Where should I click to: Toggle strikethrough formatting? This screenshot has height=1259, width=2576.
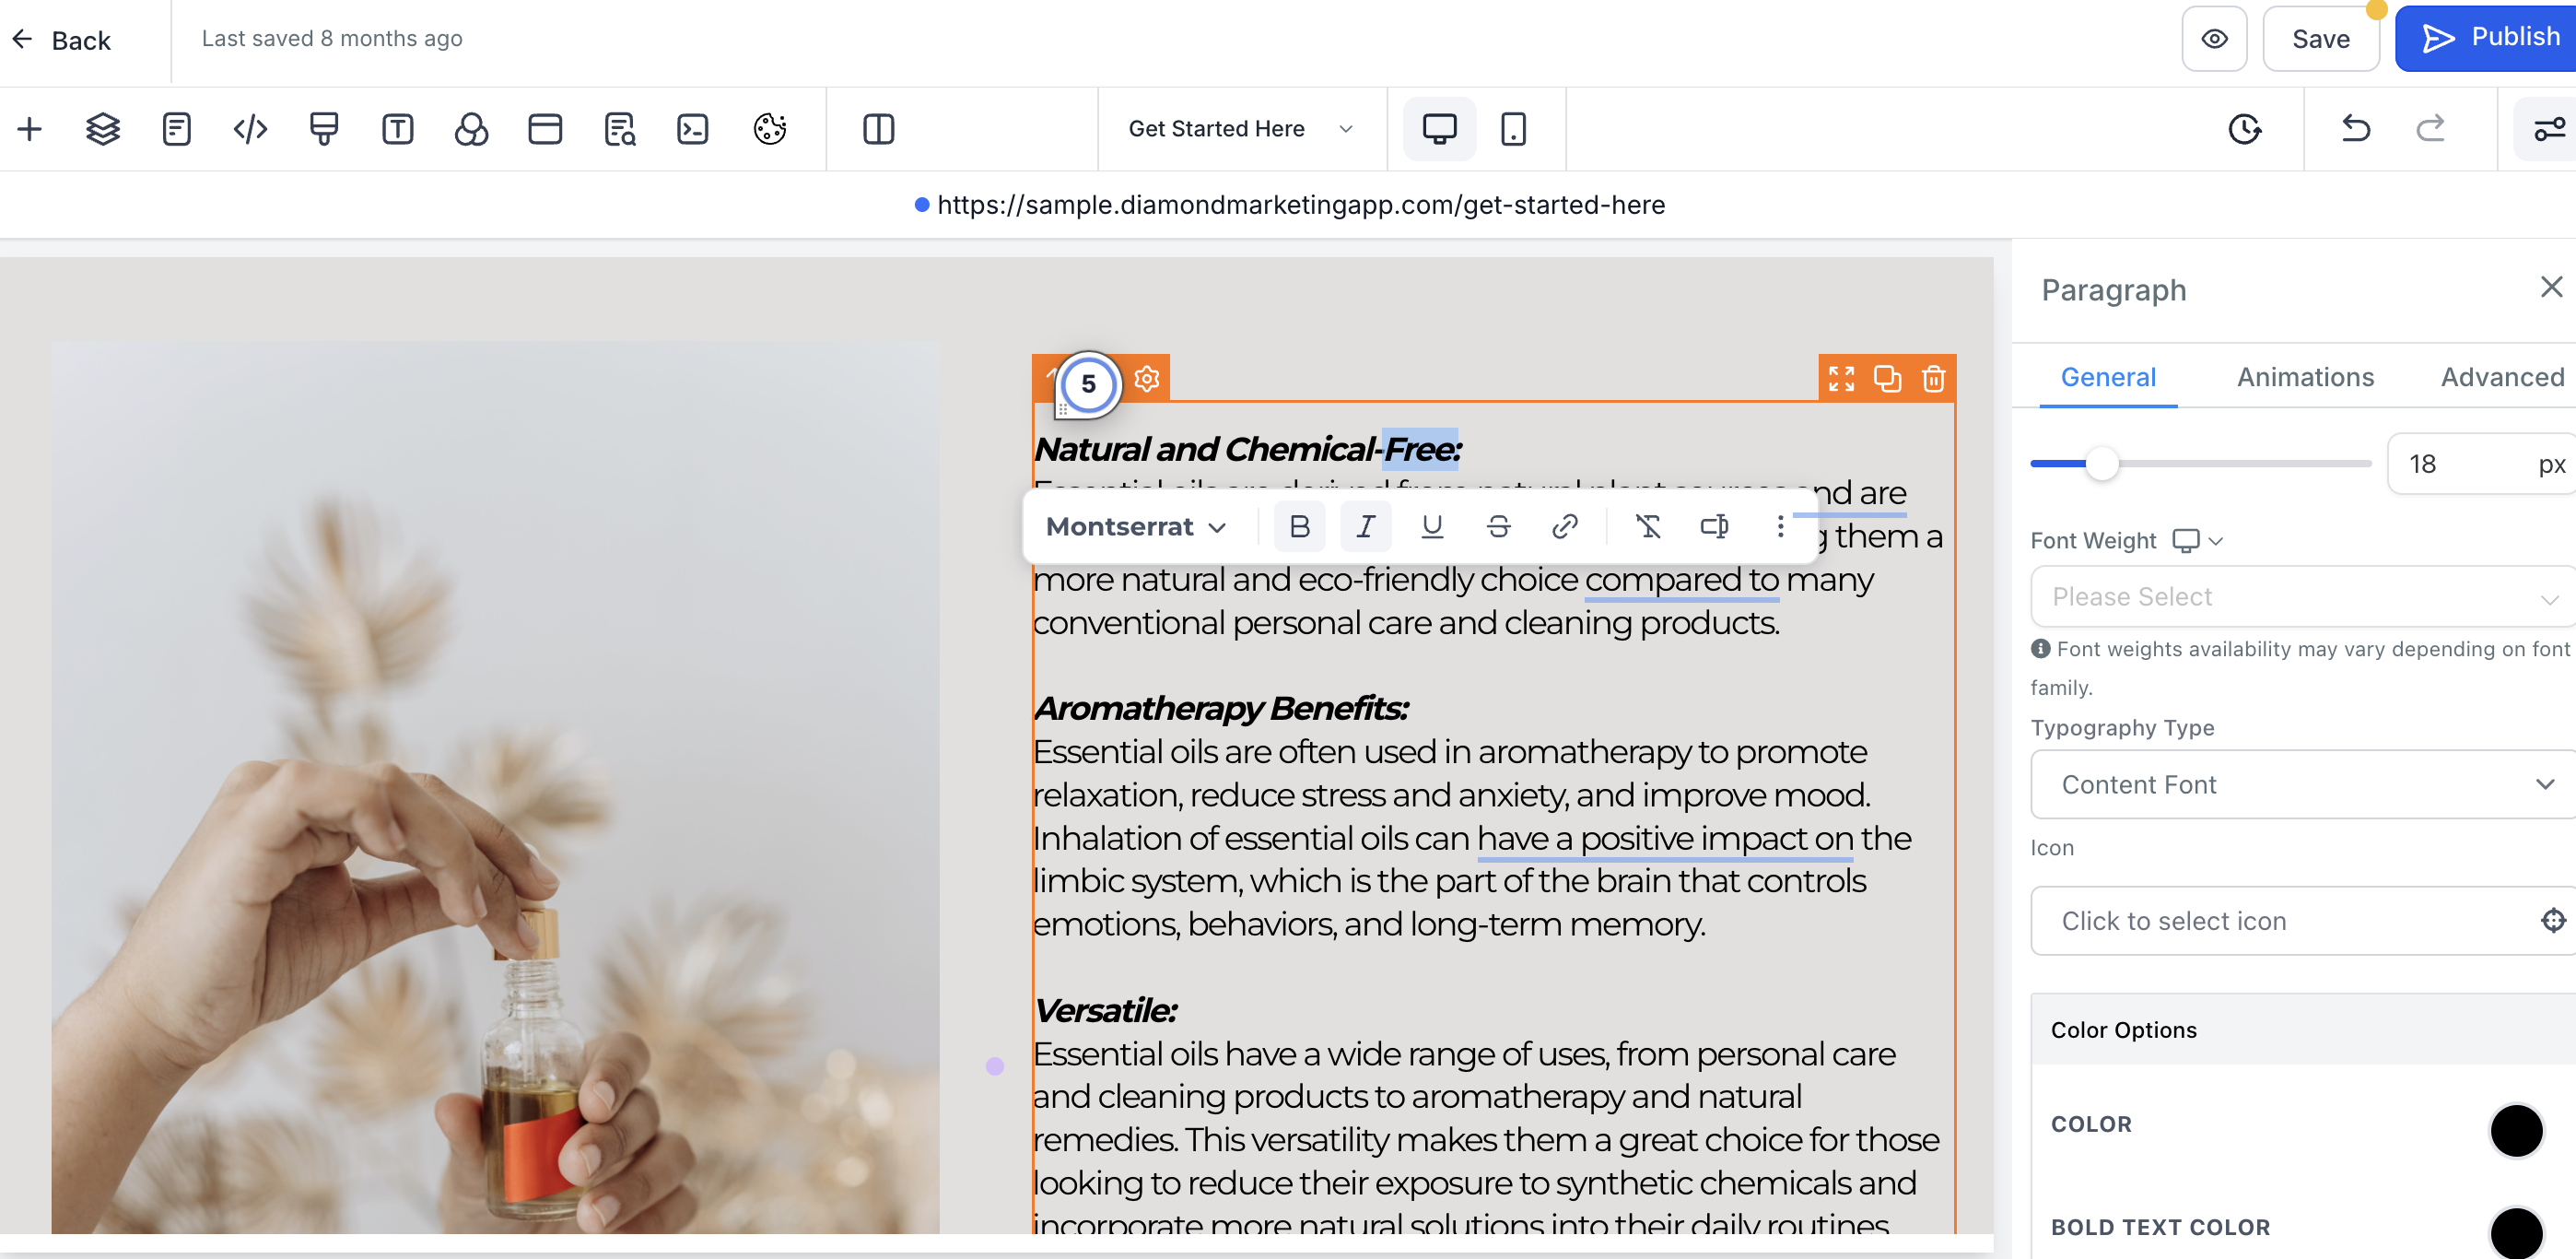pos(1499,526)
